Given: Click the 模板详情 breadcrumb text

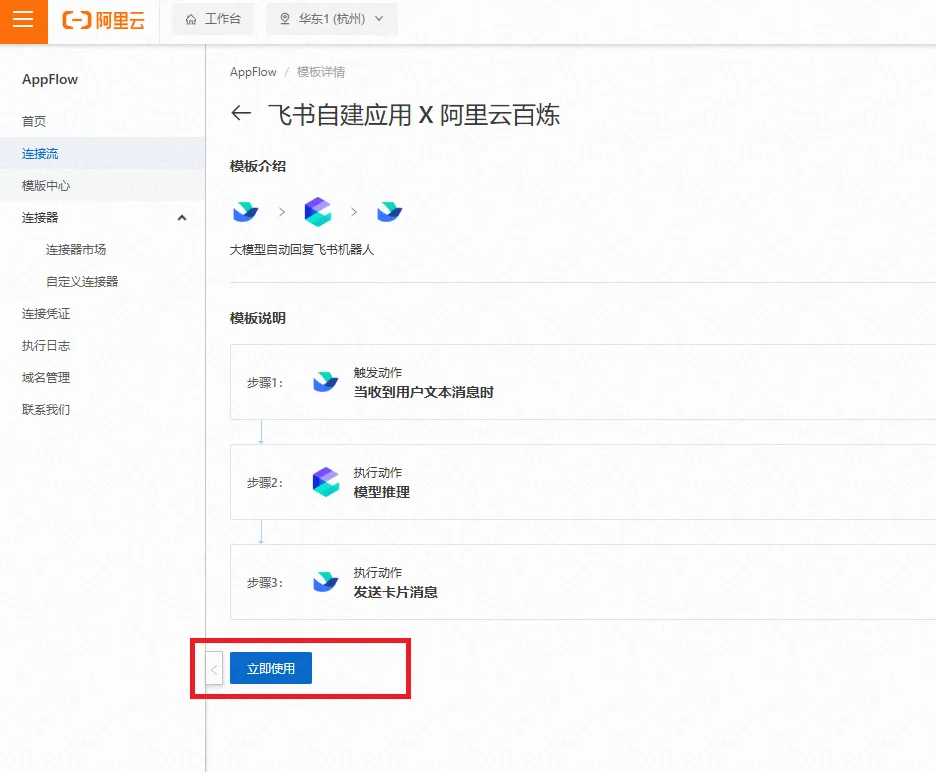Looking at the screenshot, I should (x=321, y=72).
